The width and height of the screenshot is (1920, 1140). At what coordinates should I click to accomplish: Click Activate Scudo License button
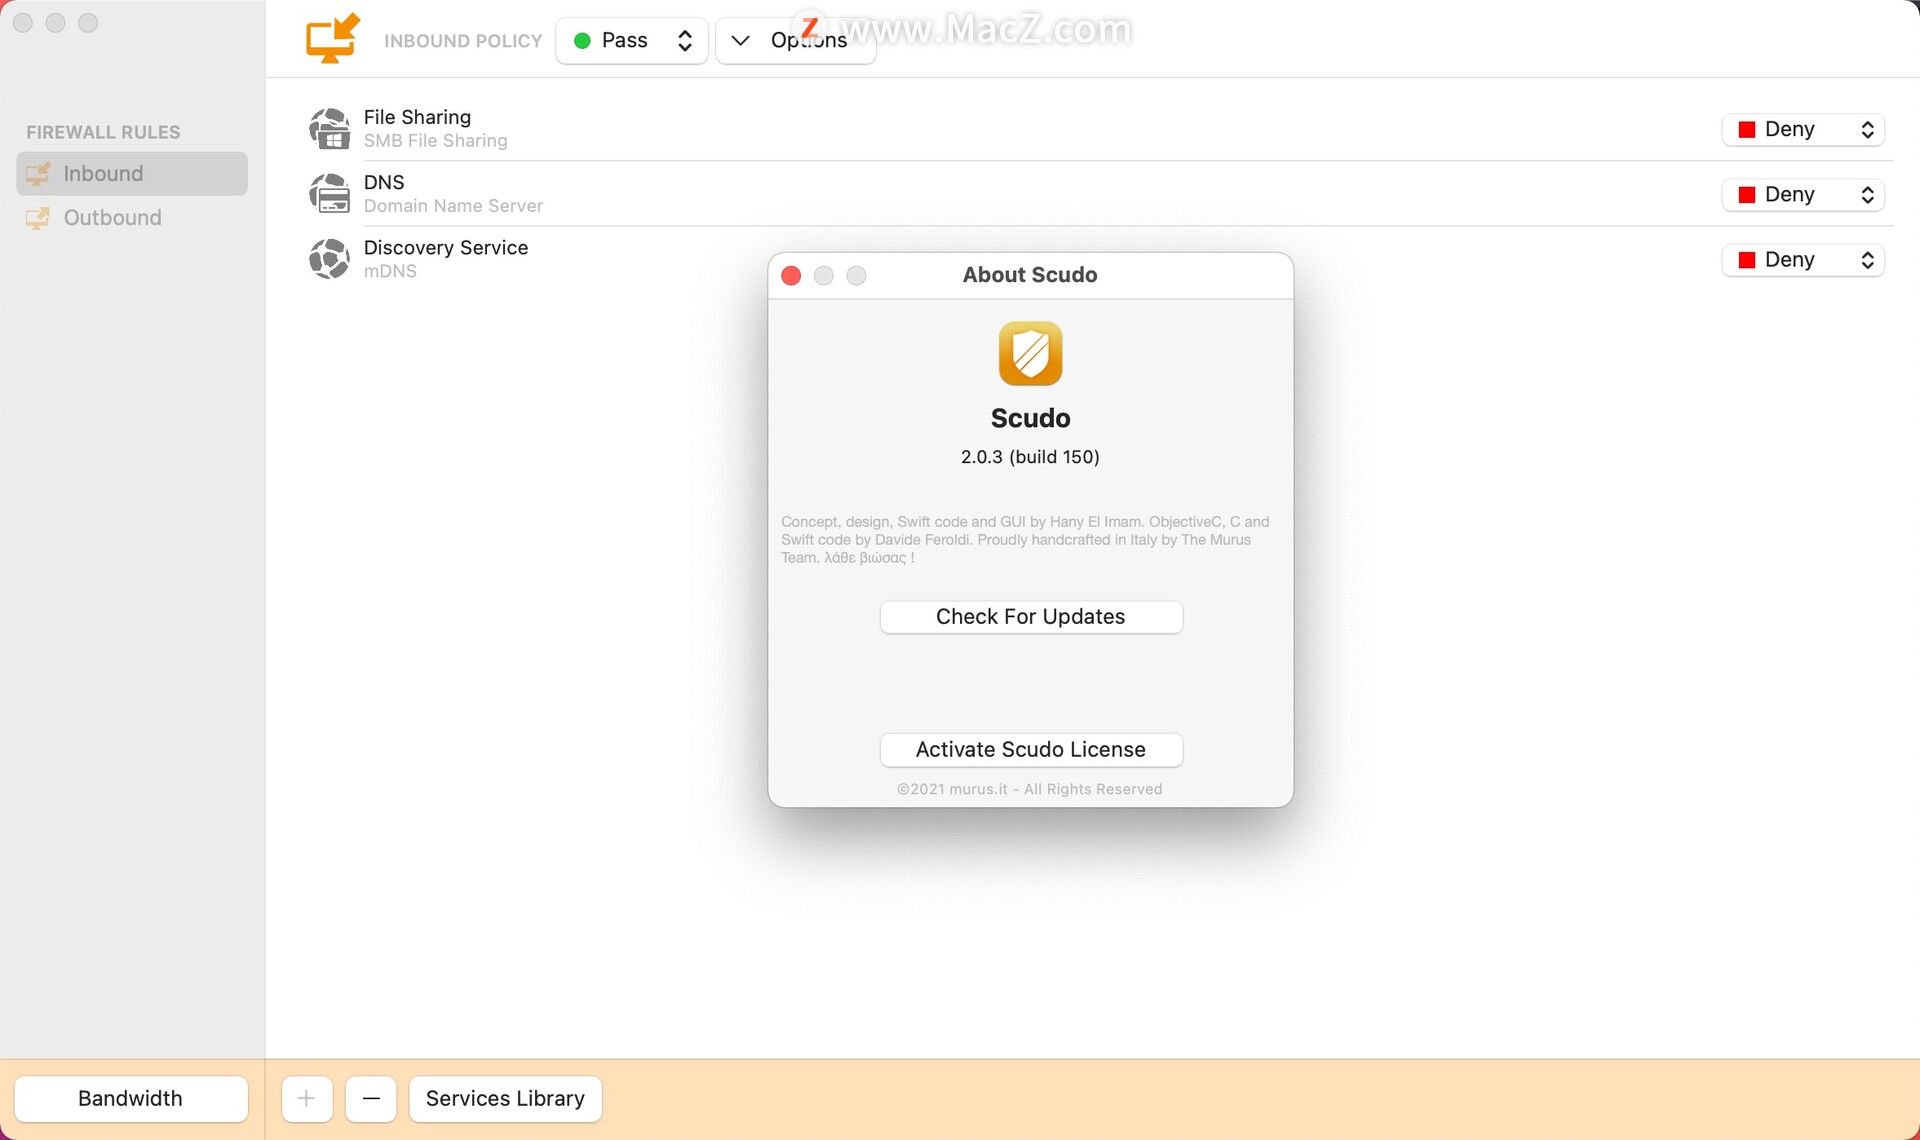click(1030, 750)
